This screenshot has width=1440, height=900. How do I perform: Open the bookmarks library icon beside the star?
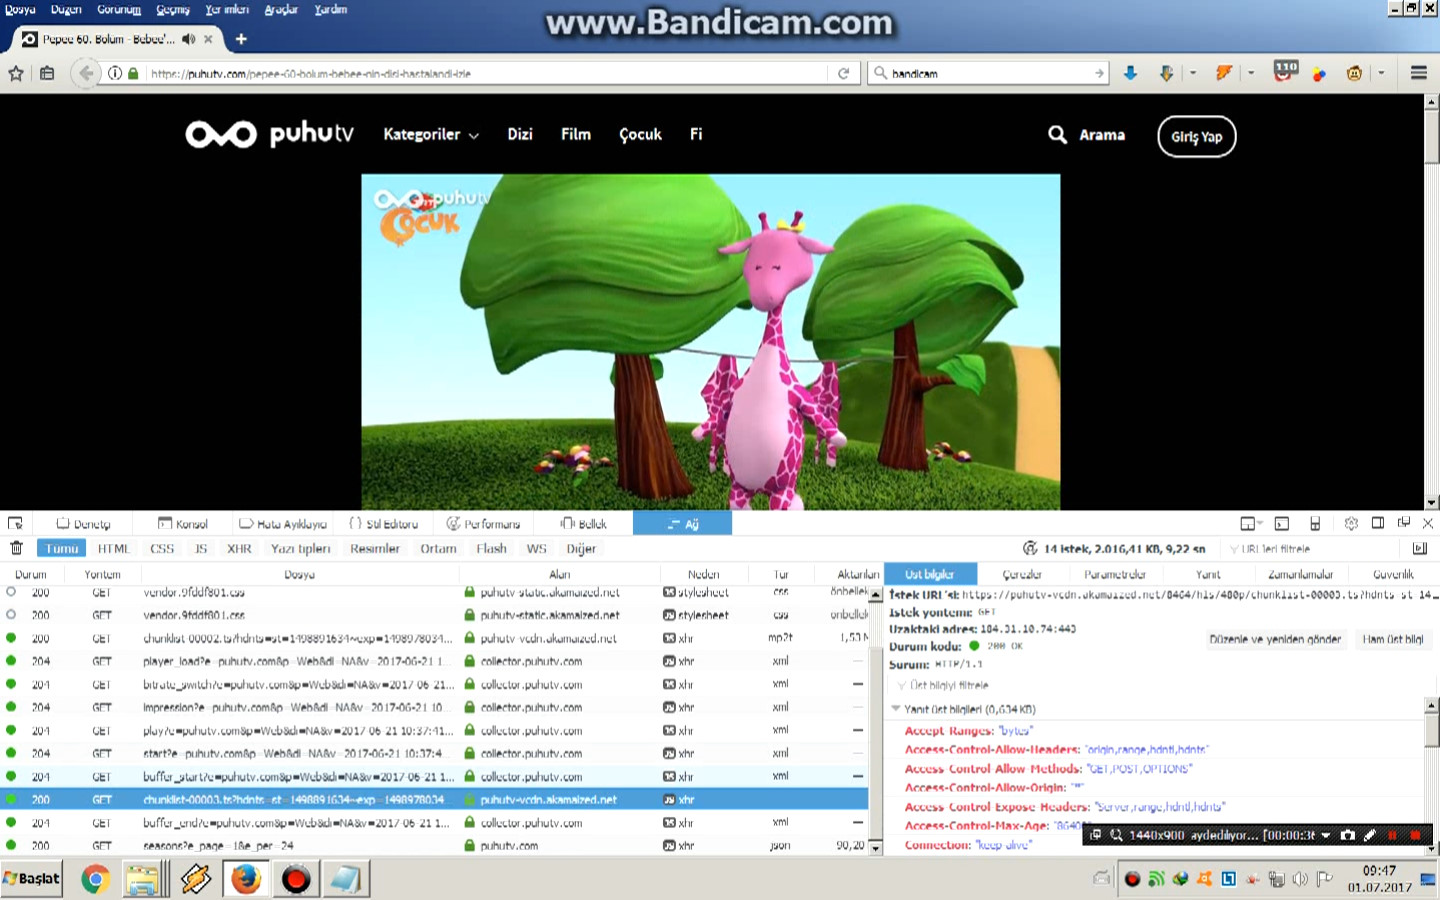(x=47, y=73)
